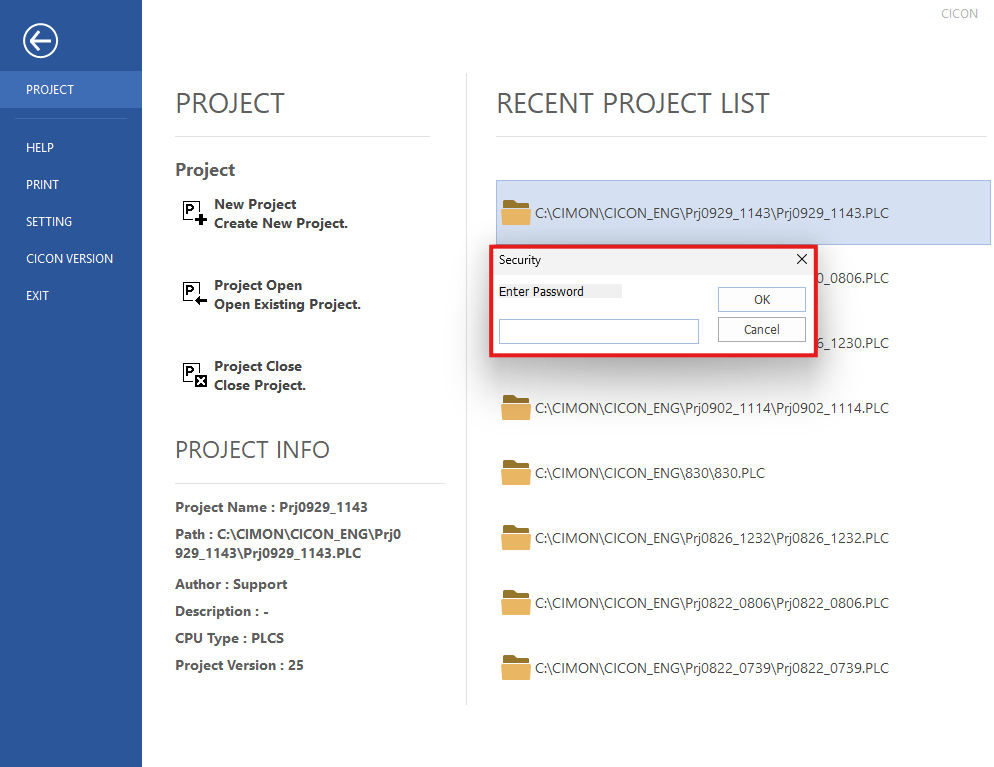Image resolution: width=994 pixels, height=767 pixels.
Task: Click folder icon for Prj0902_1114.PLC
Action: 516,407
